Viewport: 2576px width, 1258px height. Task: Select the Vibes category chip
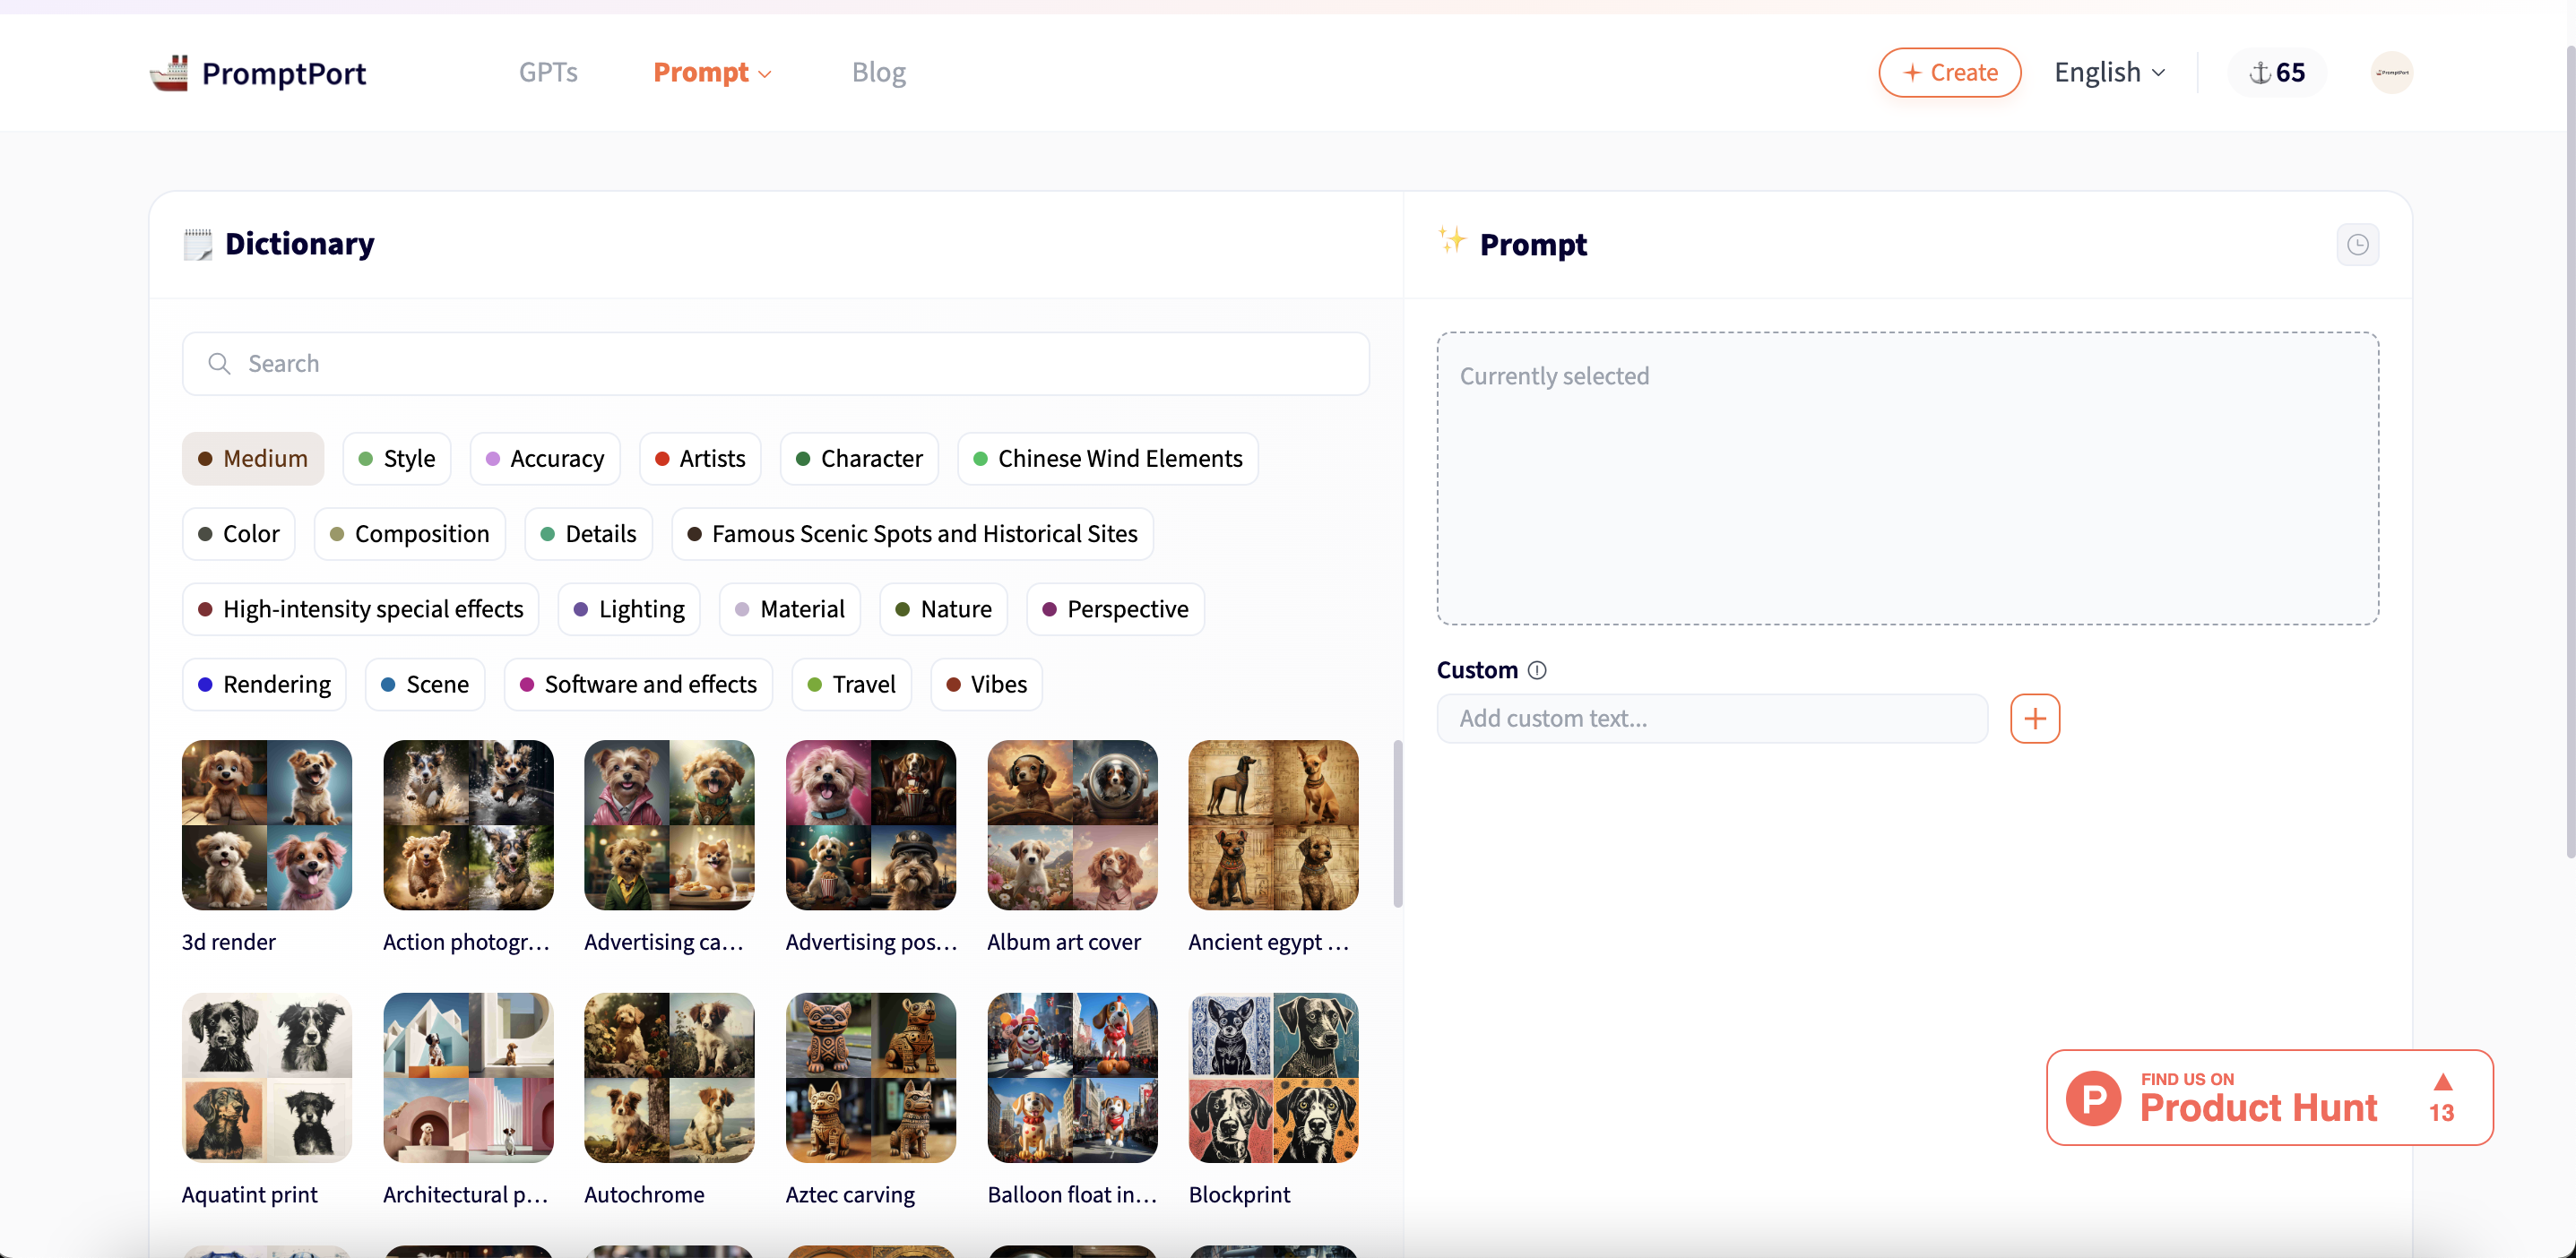(986, 684)
